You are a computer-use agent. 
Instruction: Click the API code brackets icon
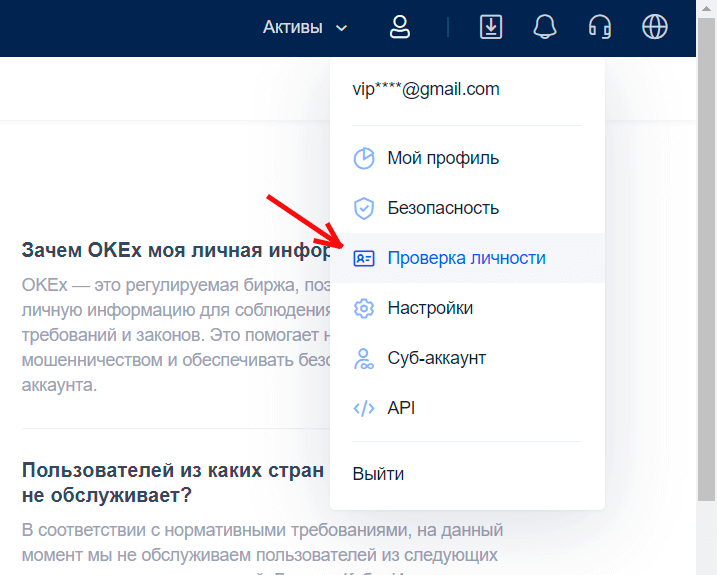click(x=364, y=408)
